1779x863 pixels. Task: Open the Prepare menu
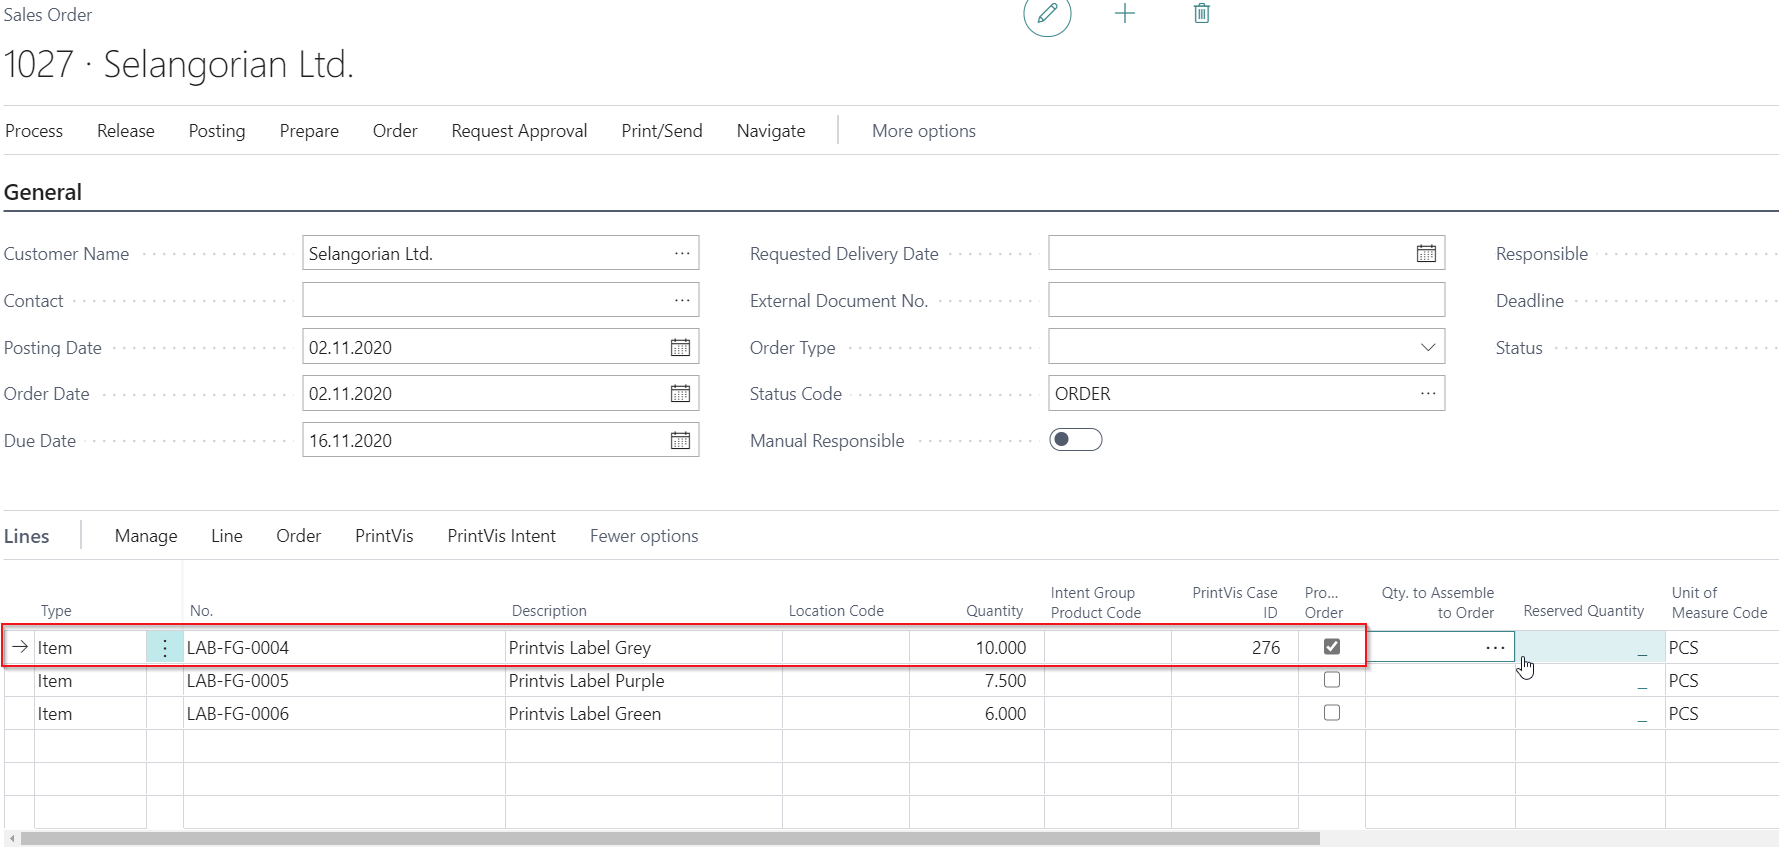[x=309, y=131]
